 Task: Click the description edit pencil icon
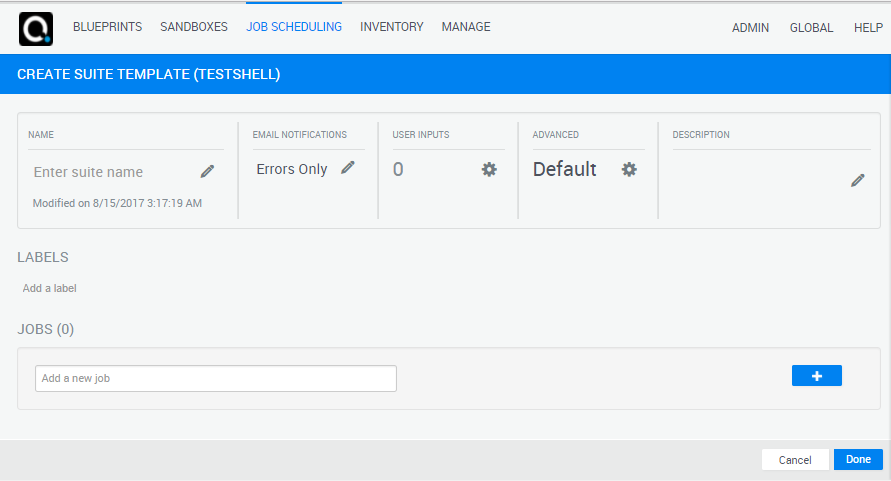tap(857, 180)
